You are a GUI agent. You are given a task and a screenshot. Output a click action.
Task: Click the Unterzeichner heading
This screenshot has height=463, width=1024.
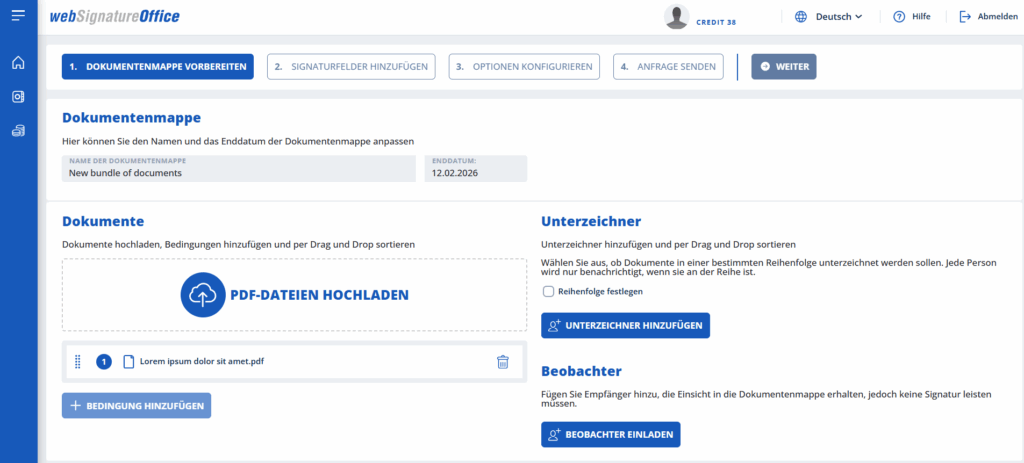(591, 221)
